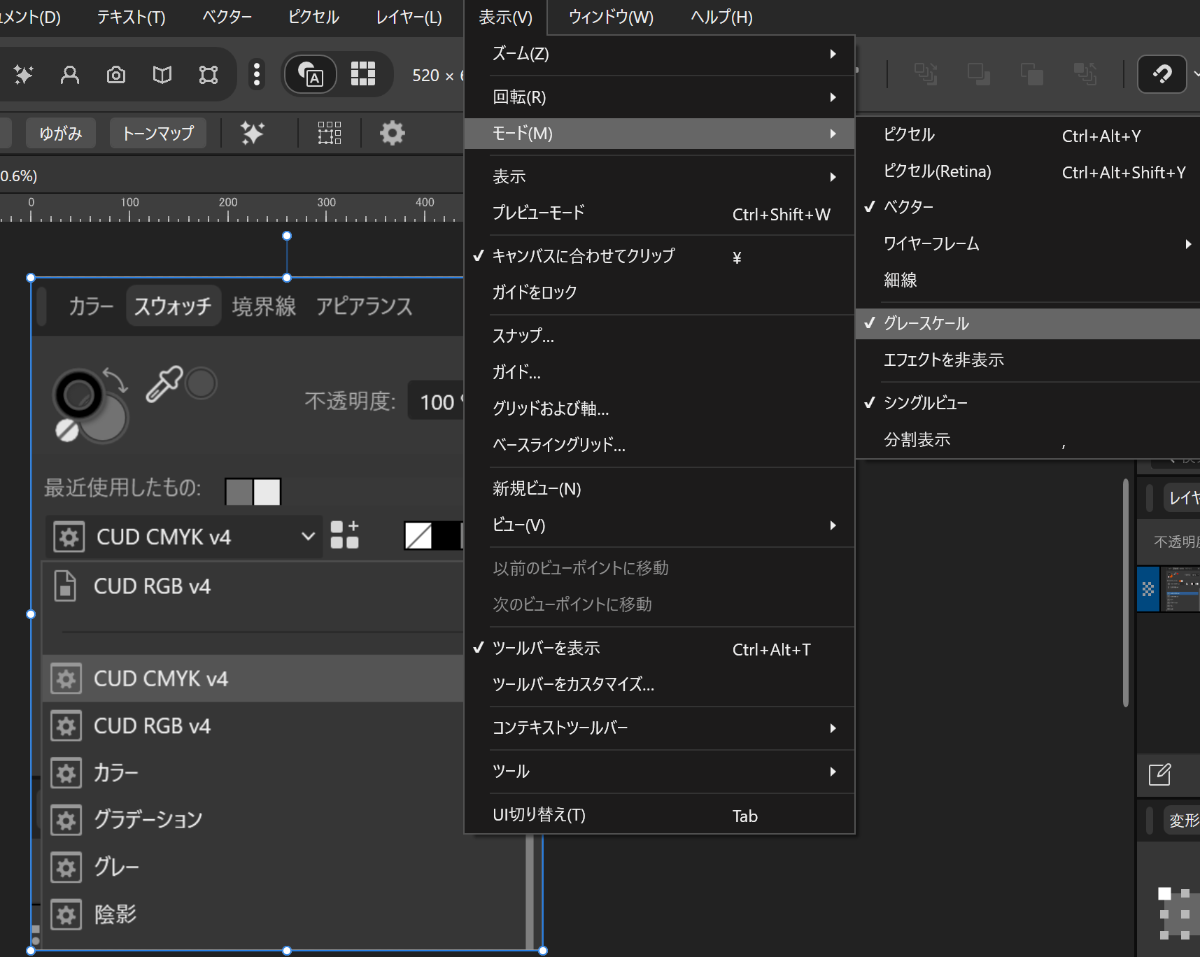Click the Forward One arrange icon

pyautogui.click(x=1031, y=74)
